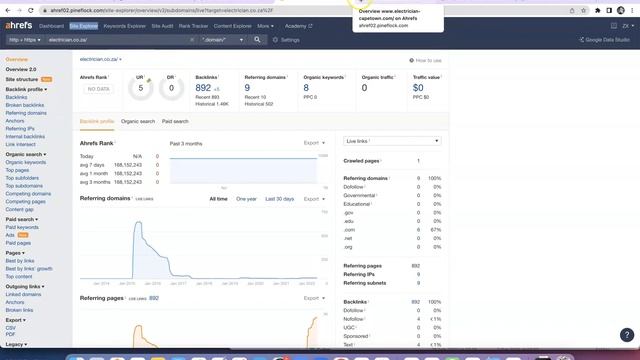Switch to the Paid search tab

point(175,122)
